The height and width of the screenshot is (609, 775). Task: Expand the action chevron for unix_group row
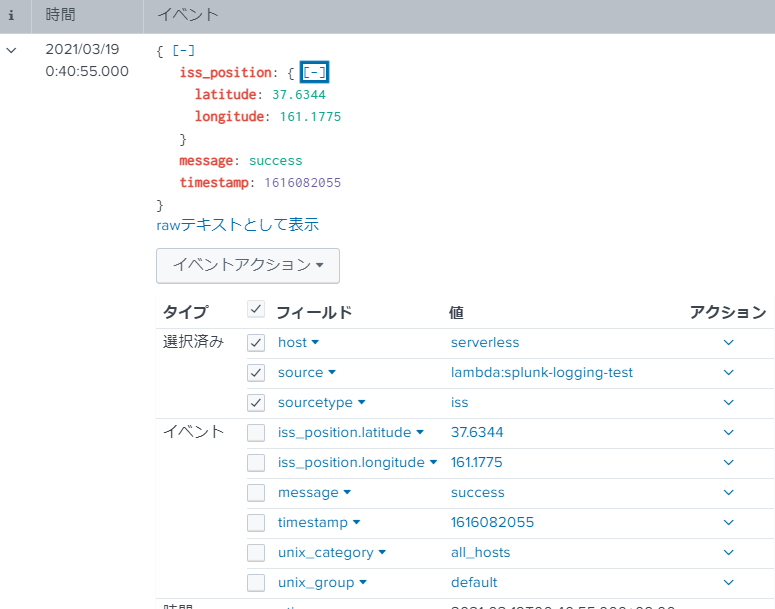pos(729,583)
